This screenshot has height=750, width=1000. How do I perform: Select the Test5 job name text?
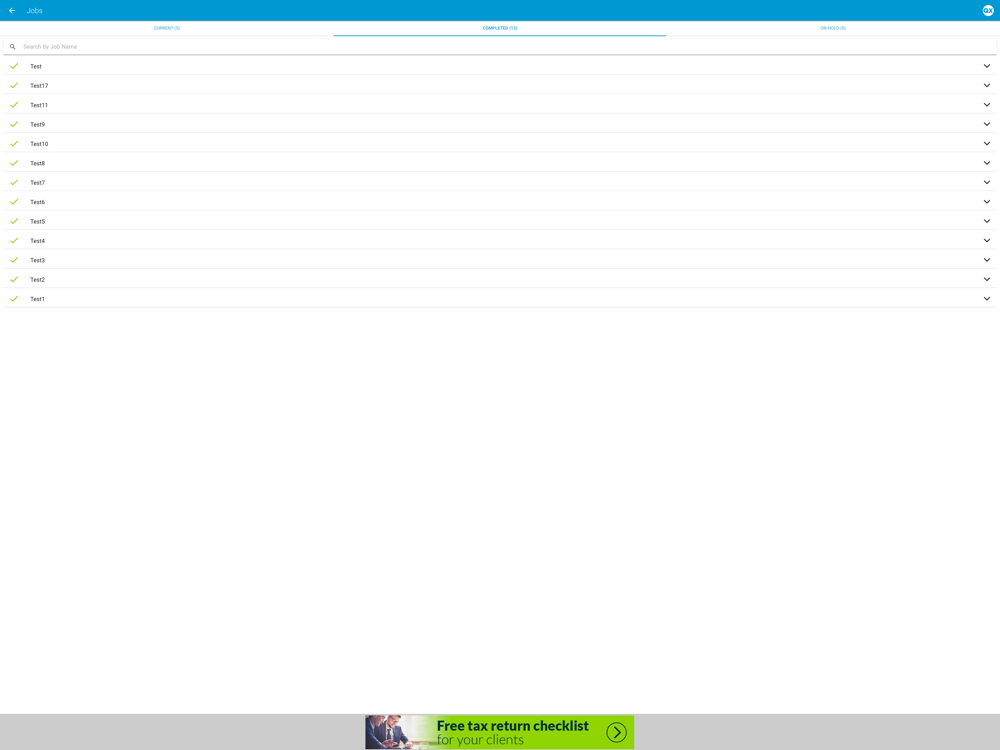(x=38, y=221)
